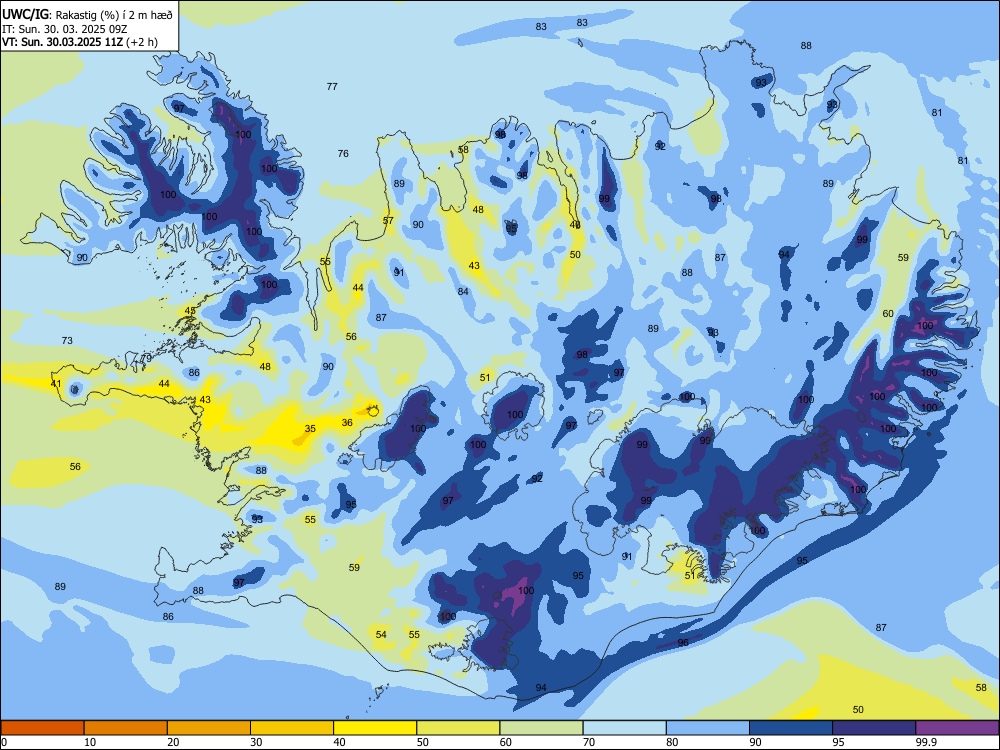The image size is (1000, 750).
Task: Click the humidity value 45 on the map
Action: click(x=190, y=311)
